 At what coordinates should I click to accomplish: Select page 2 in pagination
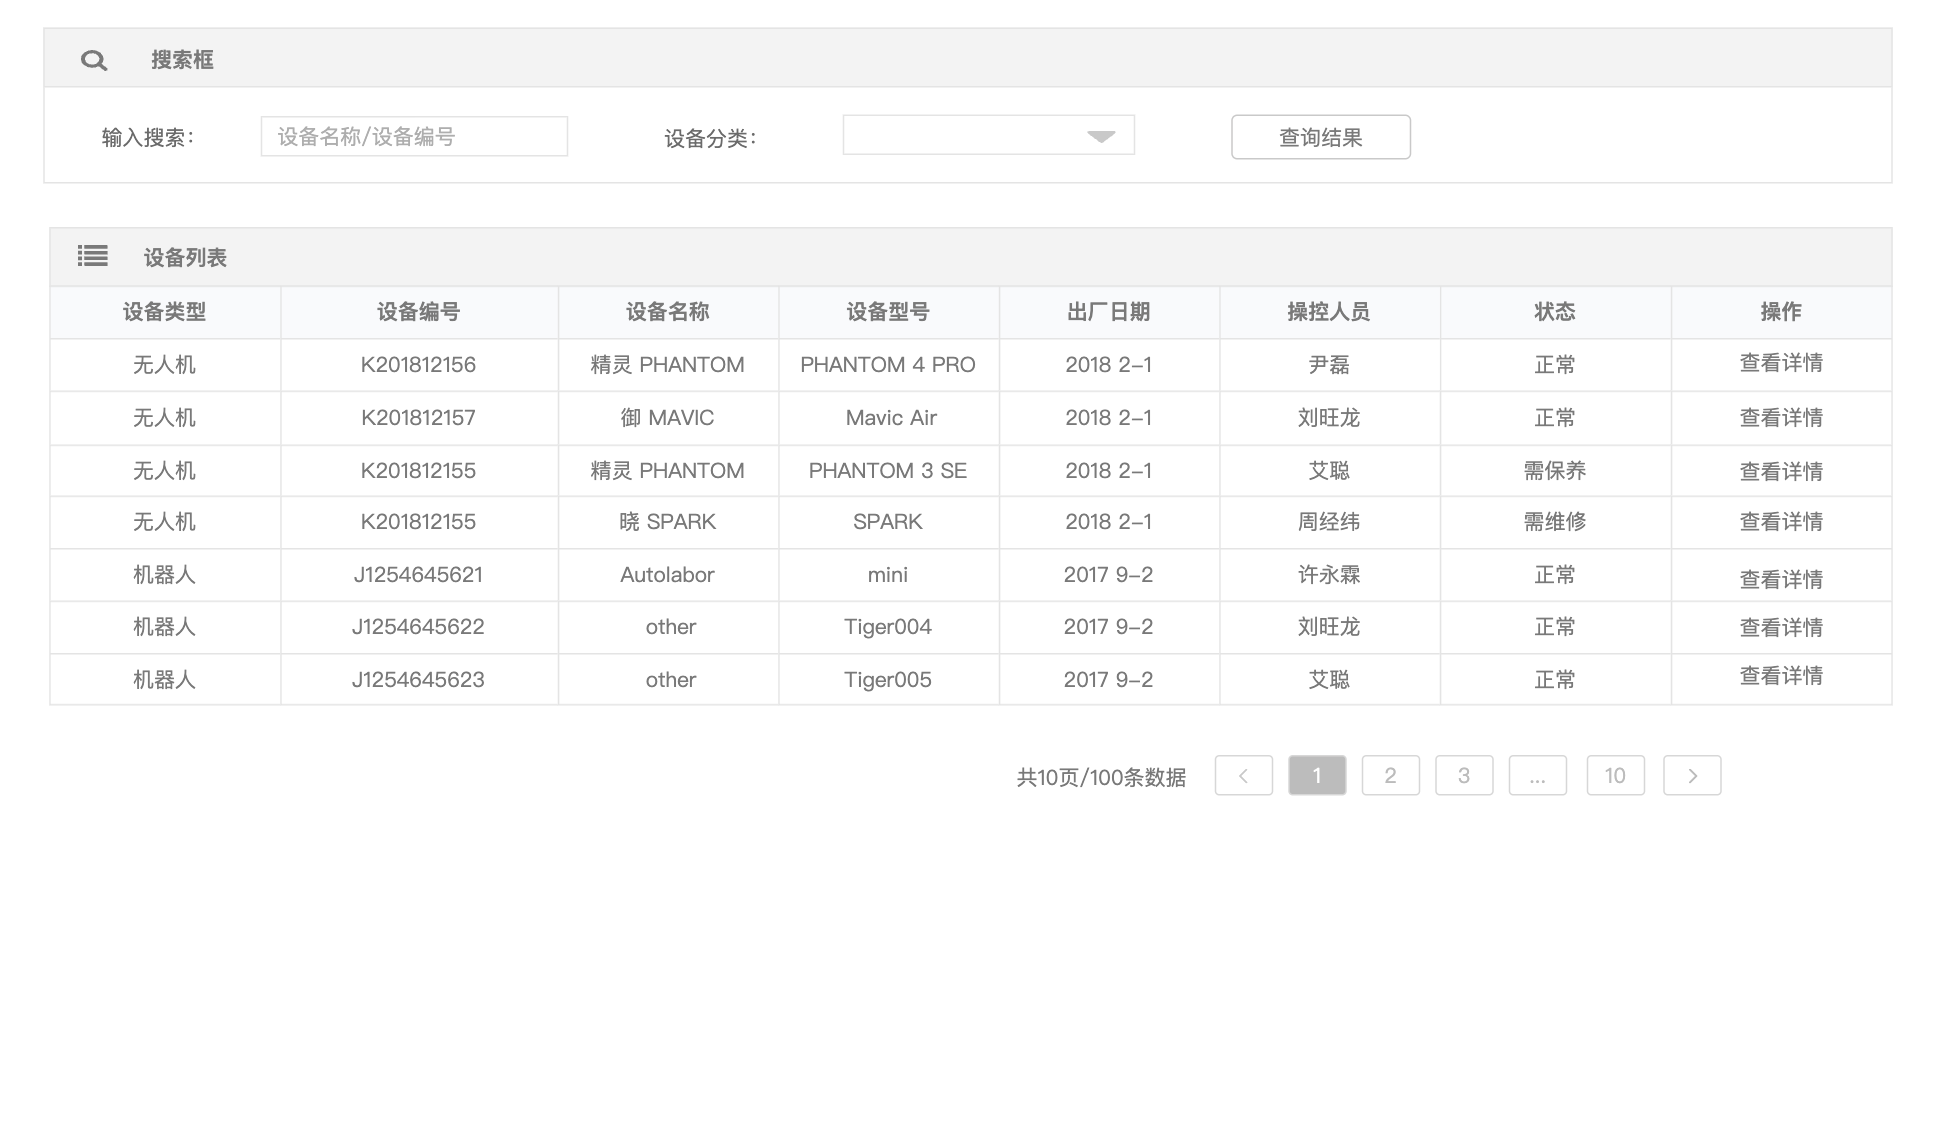coord(1390,776)
